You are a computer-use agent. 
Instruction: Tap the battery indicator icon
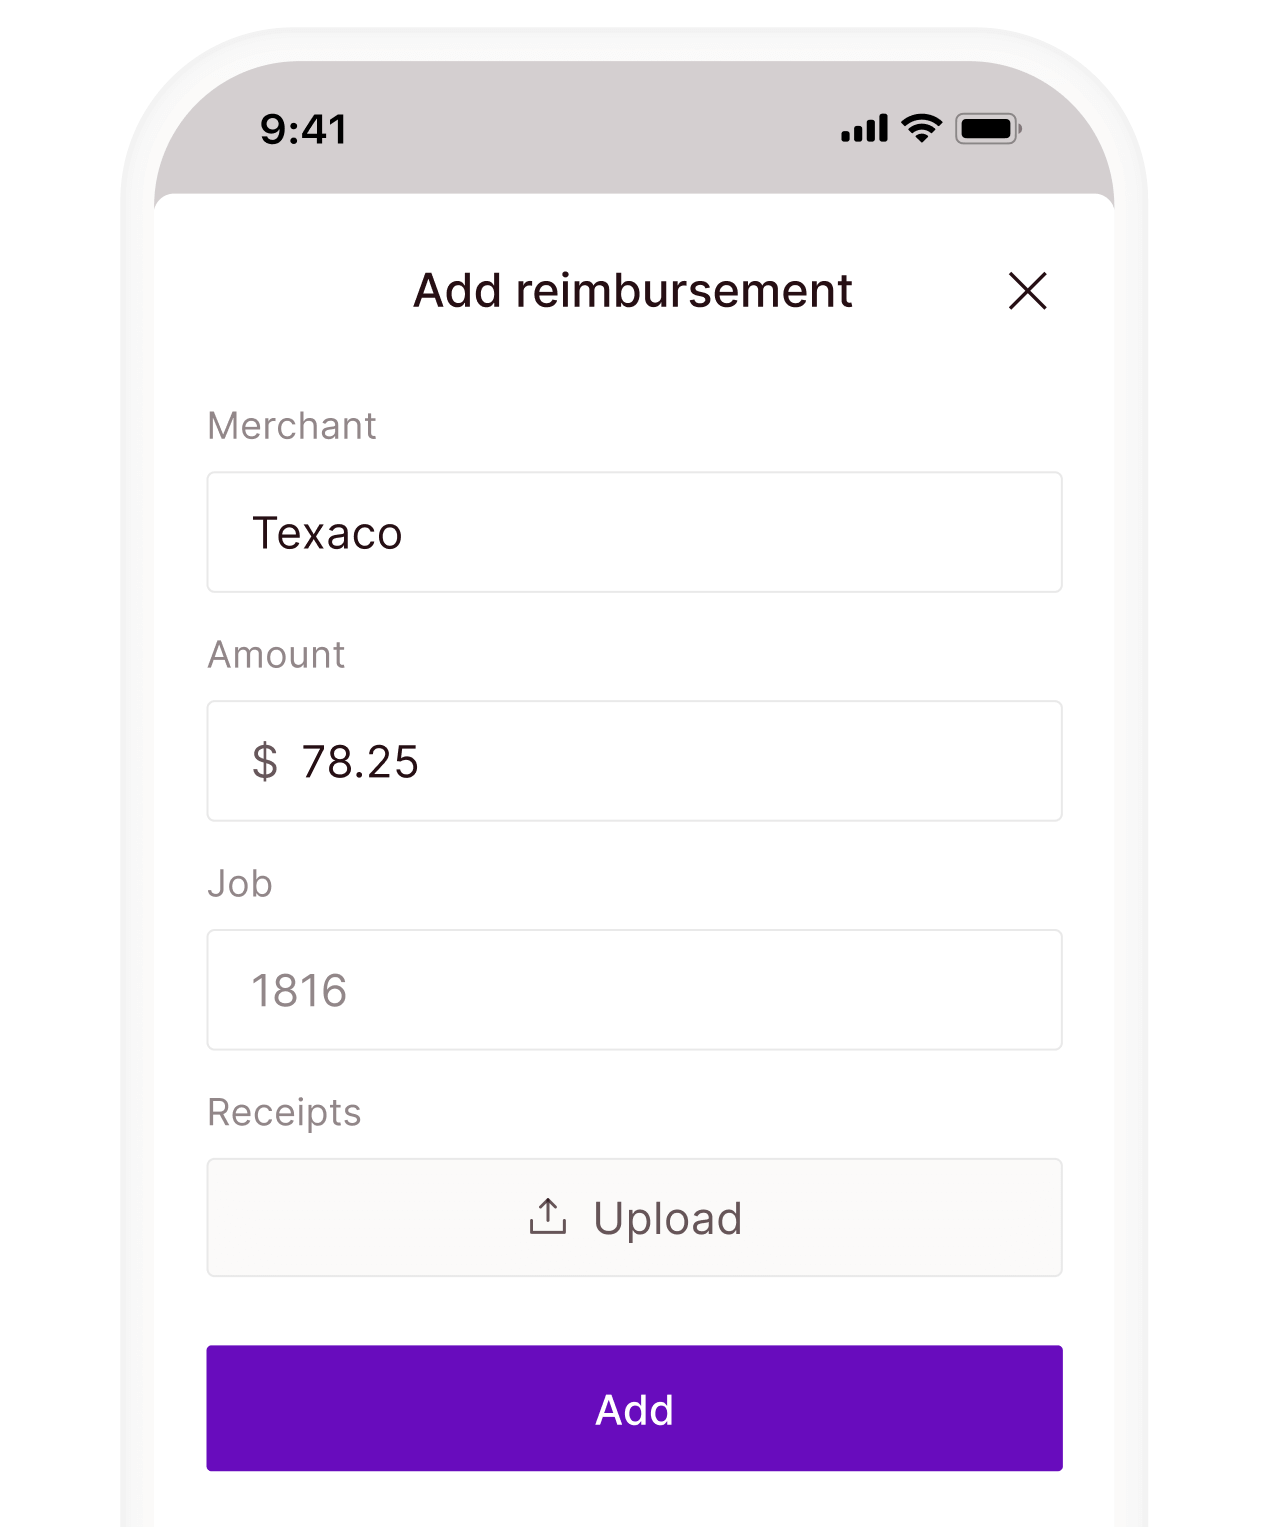tap(988, 129)
